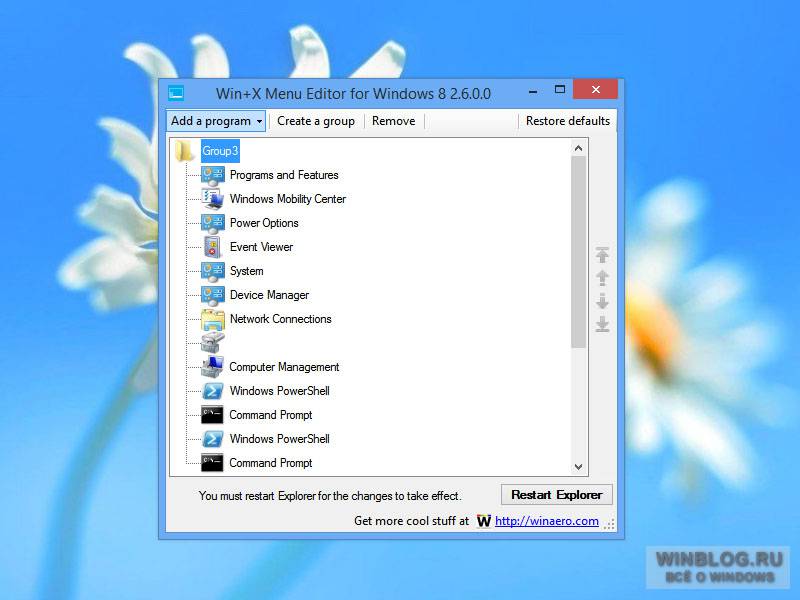Click Create a group button
Image resolution: width=800 pixels, height=600 pixels.
point(316,121)
